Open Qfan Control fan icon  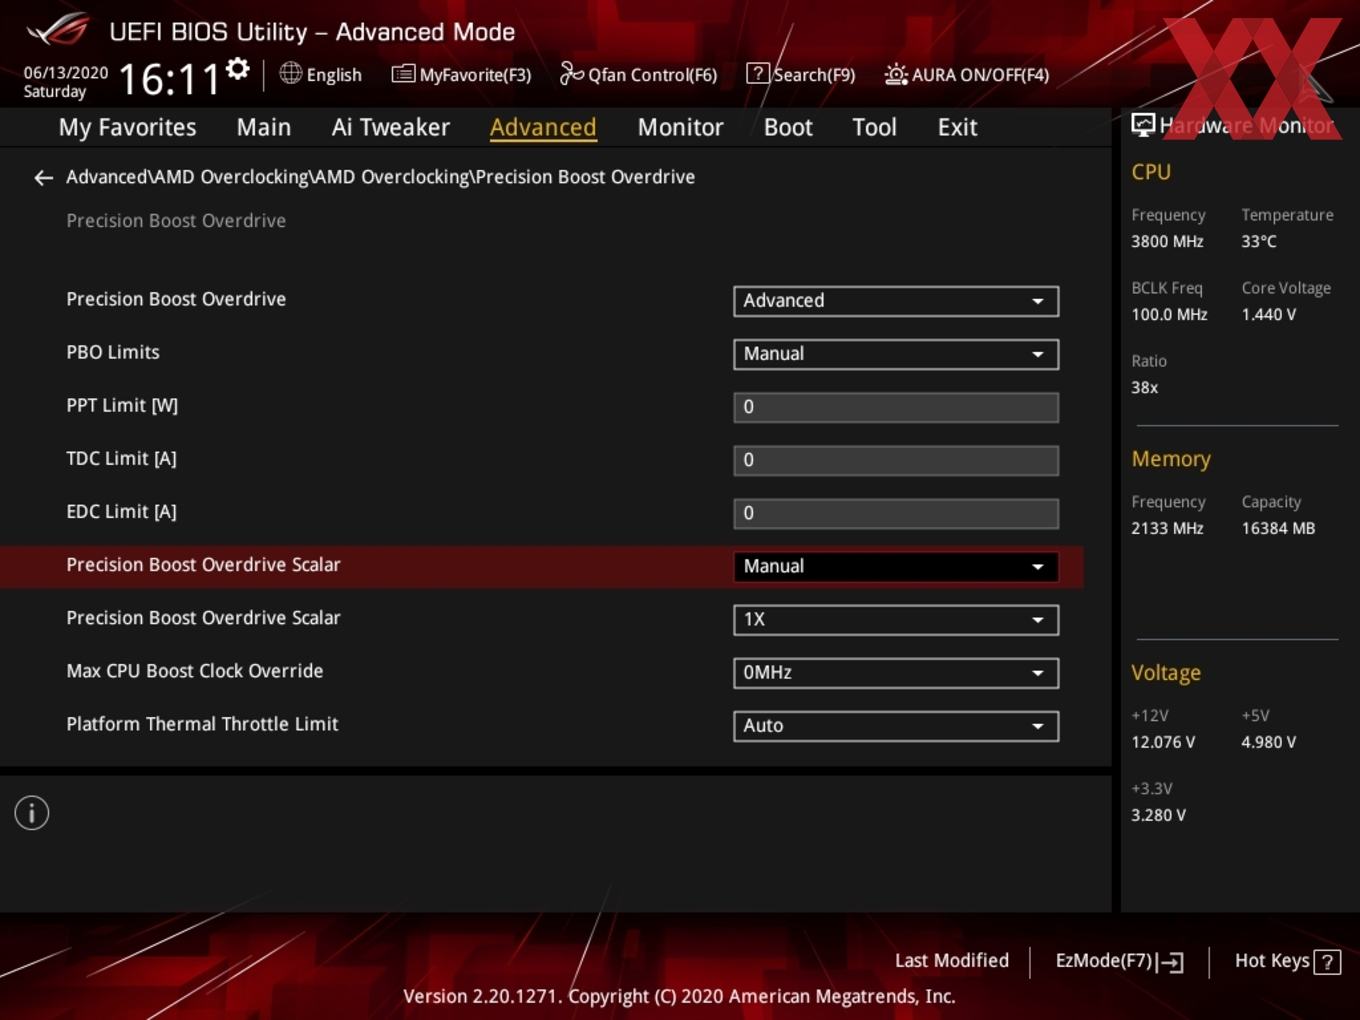pos(571,73)
